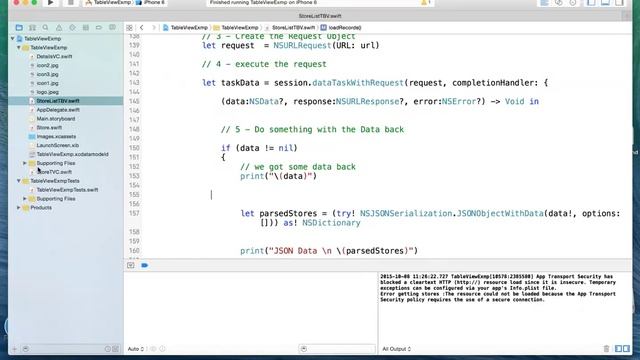
Task: Run the TableViewExmp project
Action: [51, 2]
